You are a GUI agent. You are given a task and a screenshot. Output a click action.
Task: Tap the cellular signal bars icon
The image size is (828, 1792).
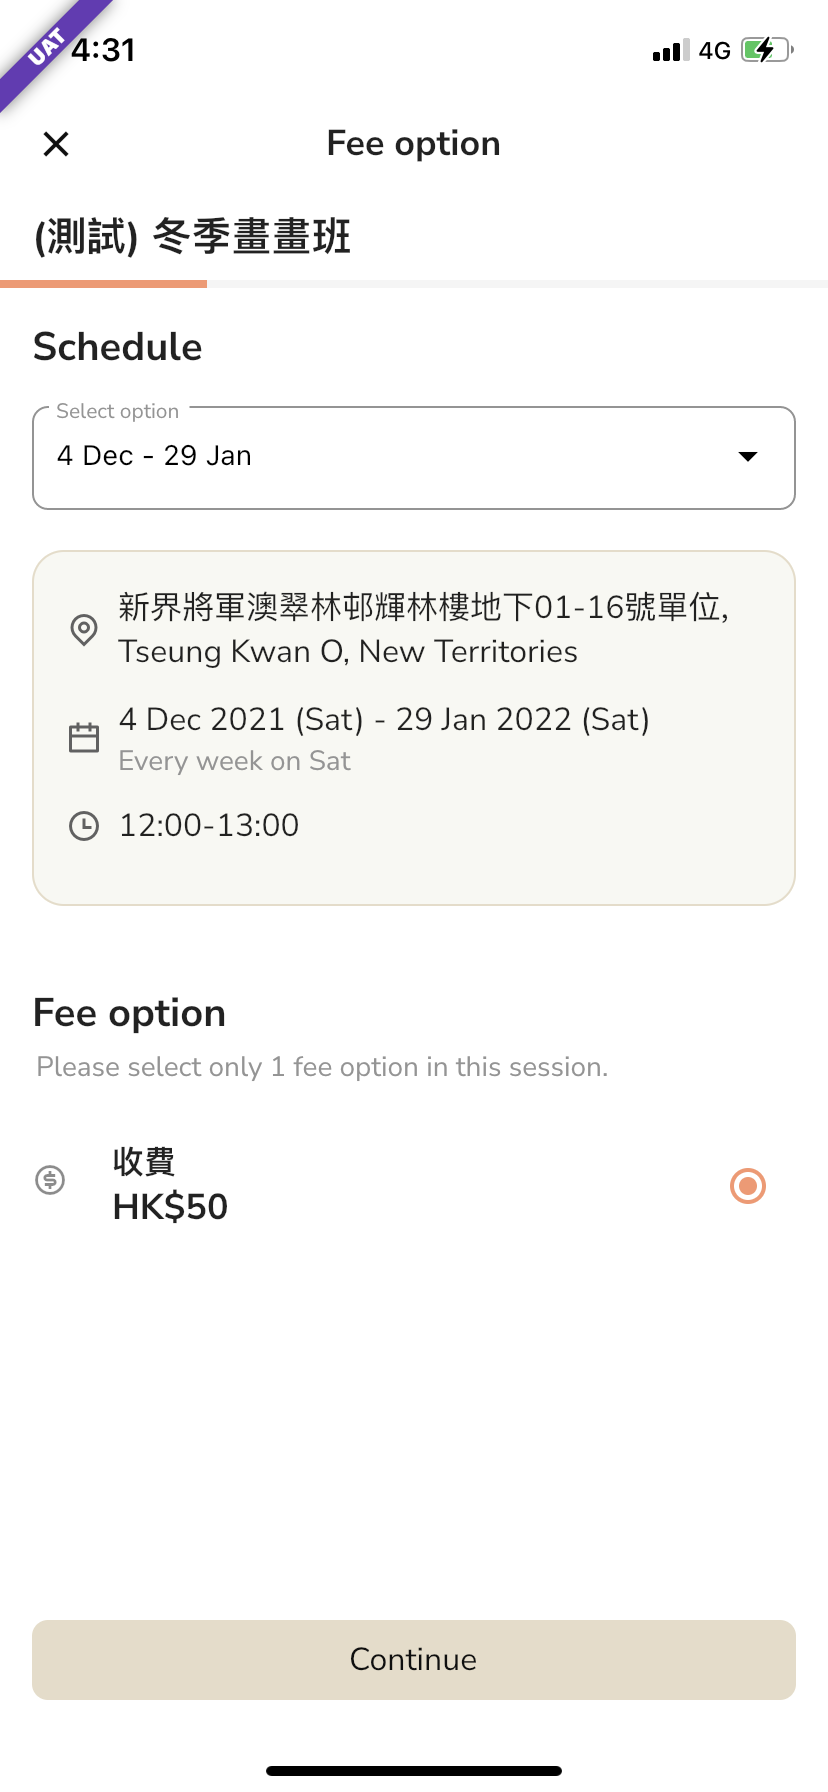tap(671, 51)
